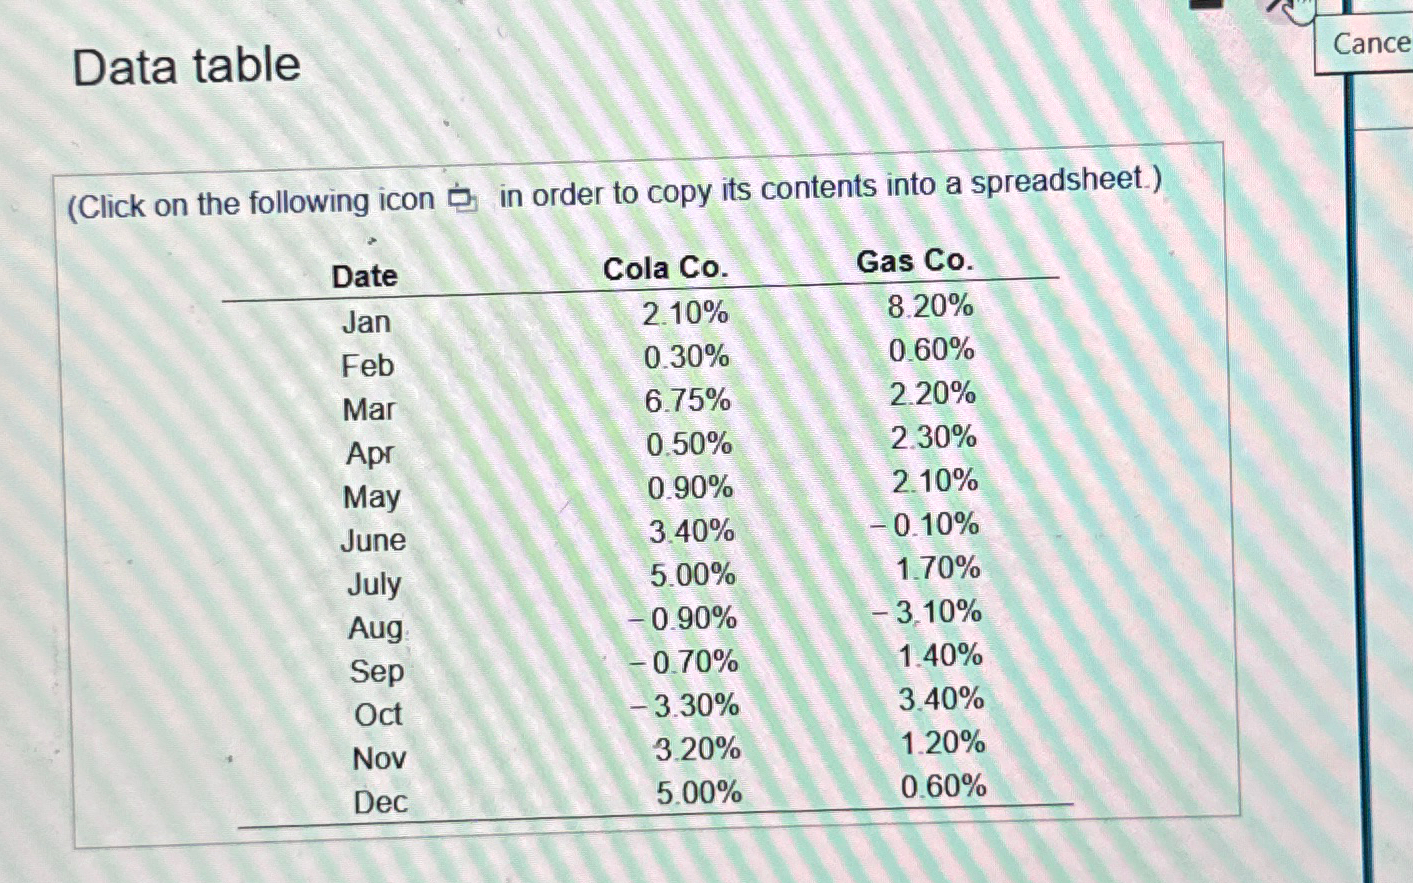Select the Aug Cola Co. value -0.90%
Image resolution: width=1413 pixels, height=883 pixels.
[x=684, y=618]
